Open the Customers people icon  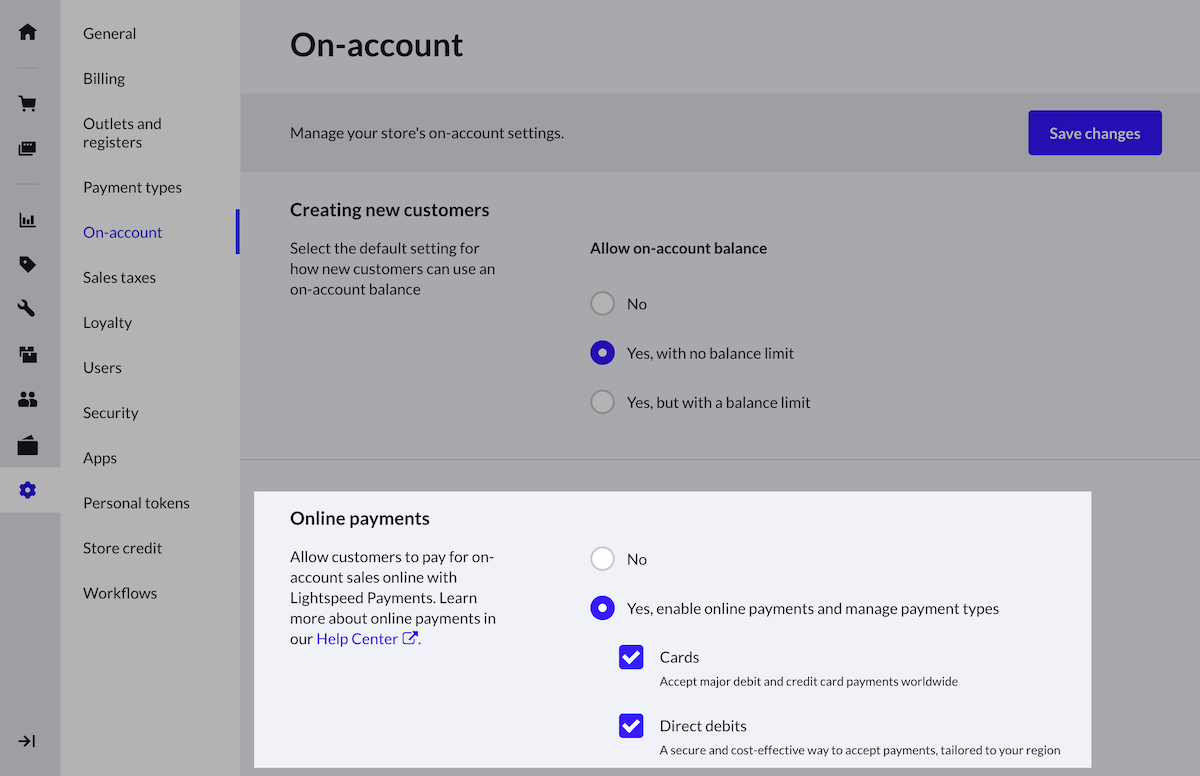coord(27,400)
